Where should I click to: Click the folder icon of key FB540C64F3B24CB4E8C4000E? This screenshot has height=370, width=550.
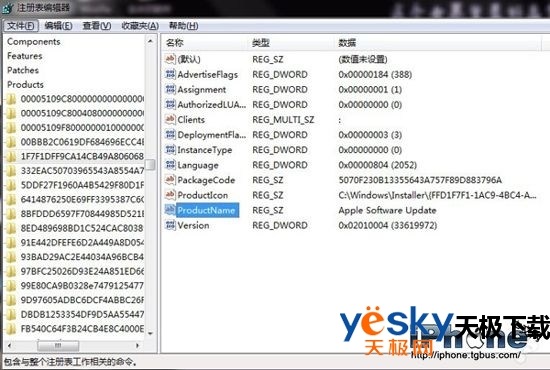coord(11,329)
